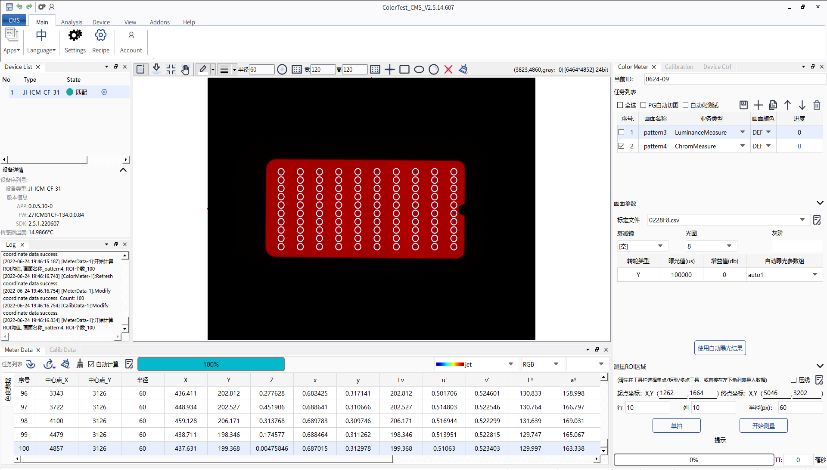Move task up with the up arrow
827x470 pixels.
(787, 105)
